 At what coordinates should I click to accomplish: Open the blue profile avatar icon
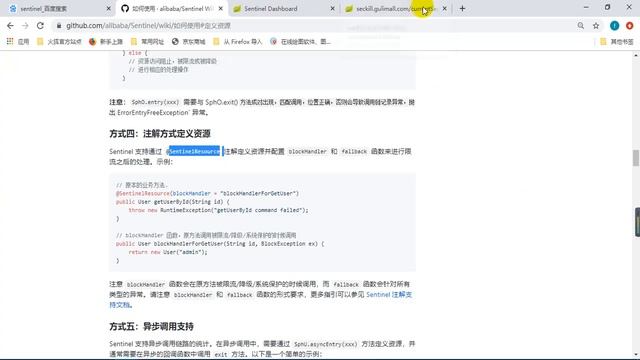[x=614, y=26]
